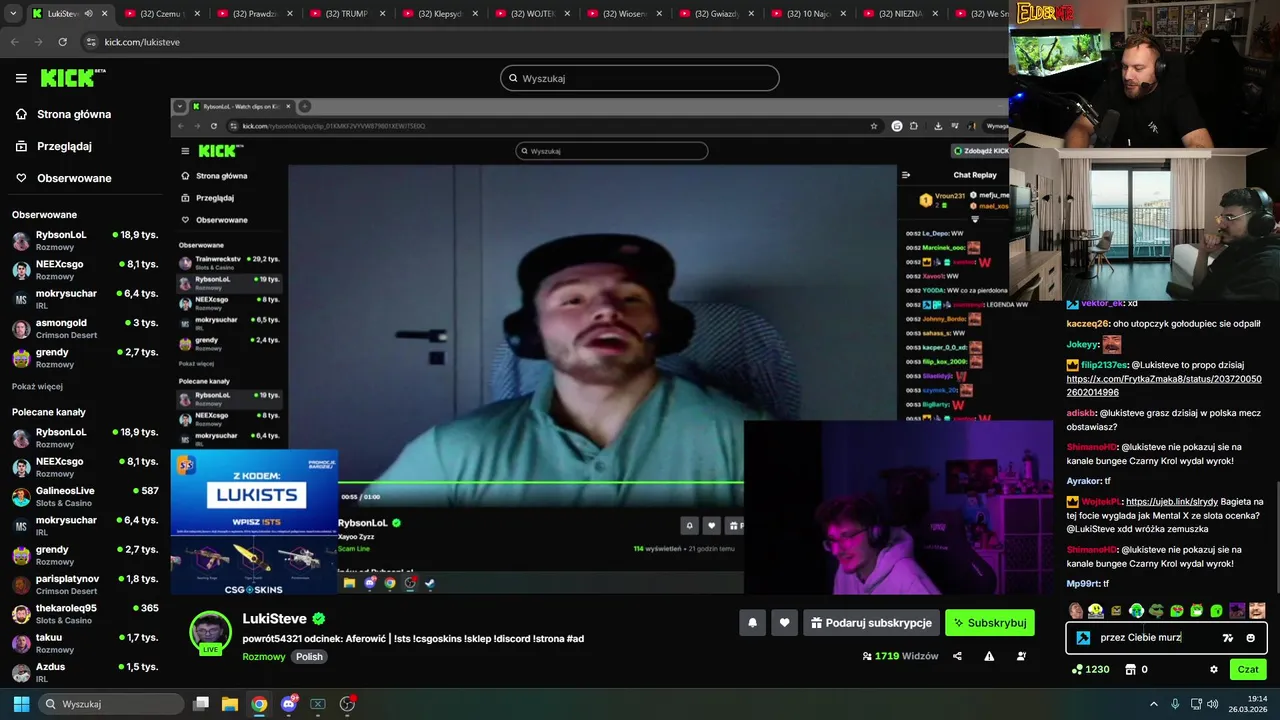
Task: Click the report warning triangle icon
Action: [989, 656]
